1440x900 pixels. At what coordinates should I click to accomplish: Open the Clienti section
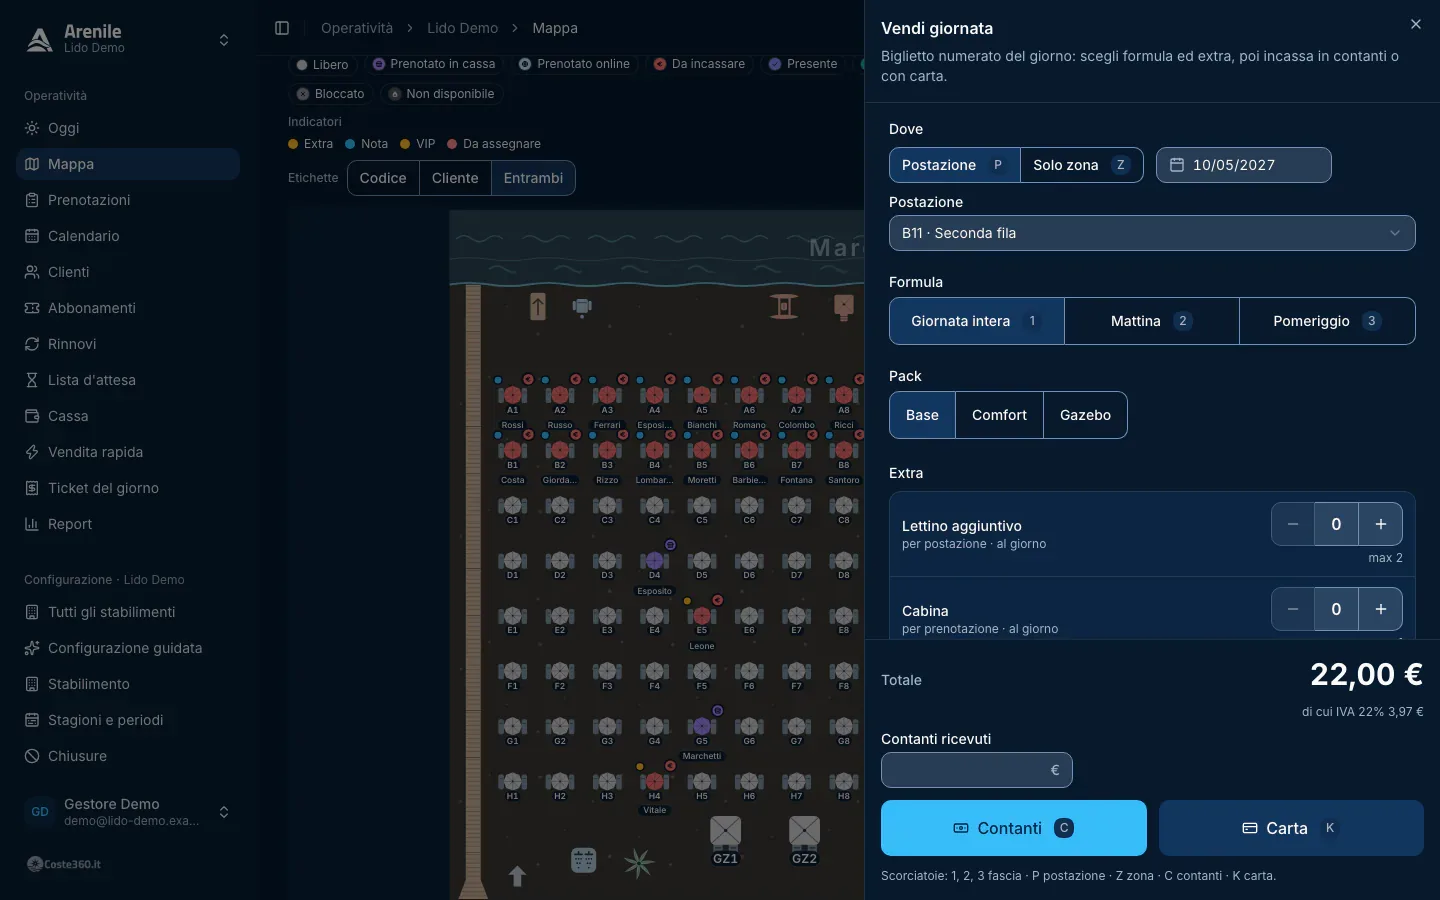click(x=128, y=272)
